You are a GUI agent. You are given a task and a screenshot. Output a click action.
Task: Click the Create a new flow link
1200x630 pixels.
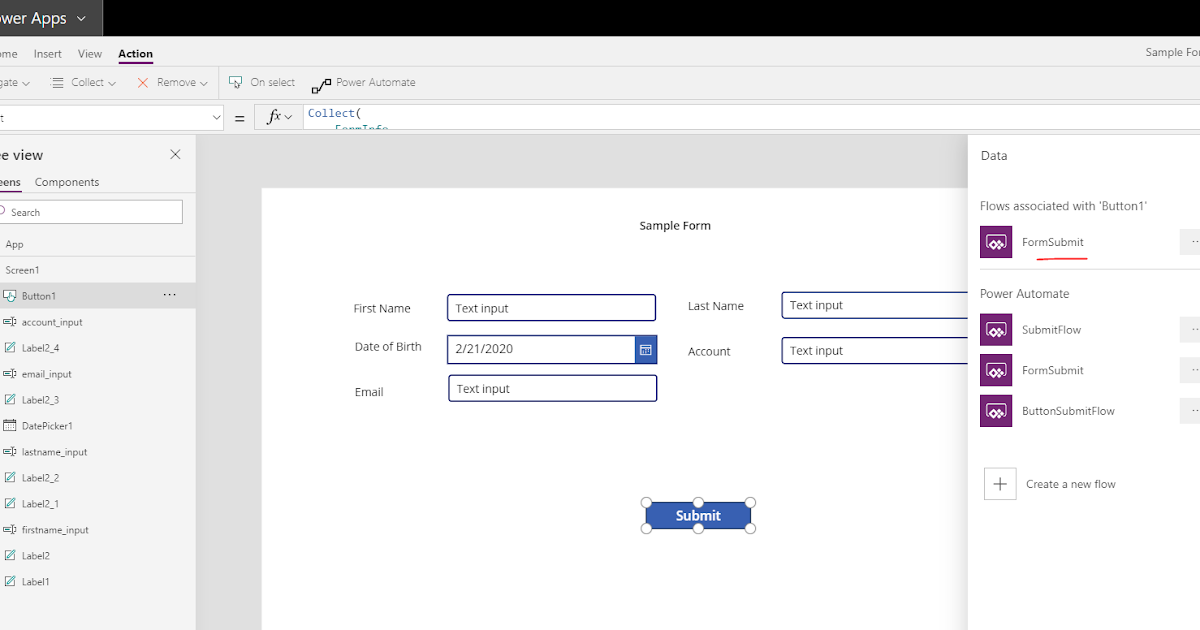coord(1070,483)
